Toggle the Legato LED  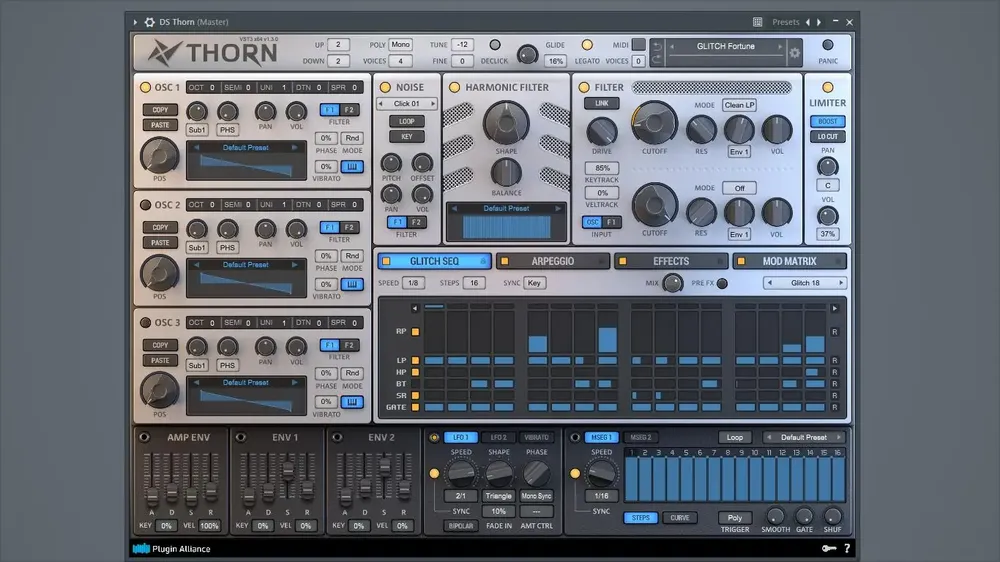point(587,45)
